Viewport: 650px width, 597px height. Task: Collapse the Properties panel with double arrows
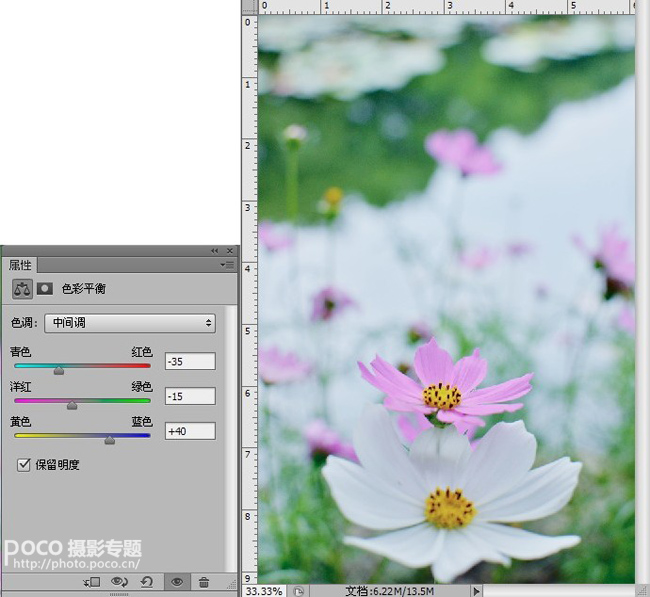point(214,251)
